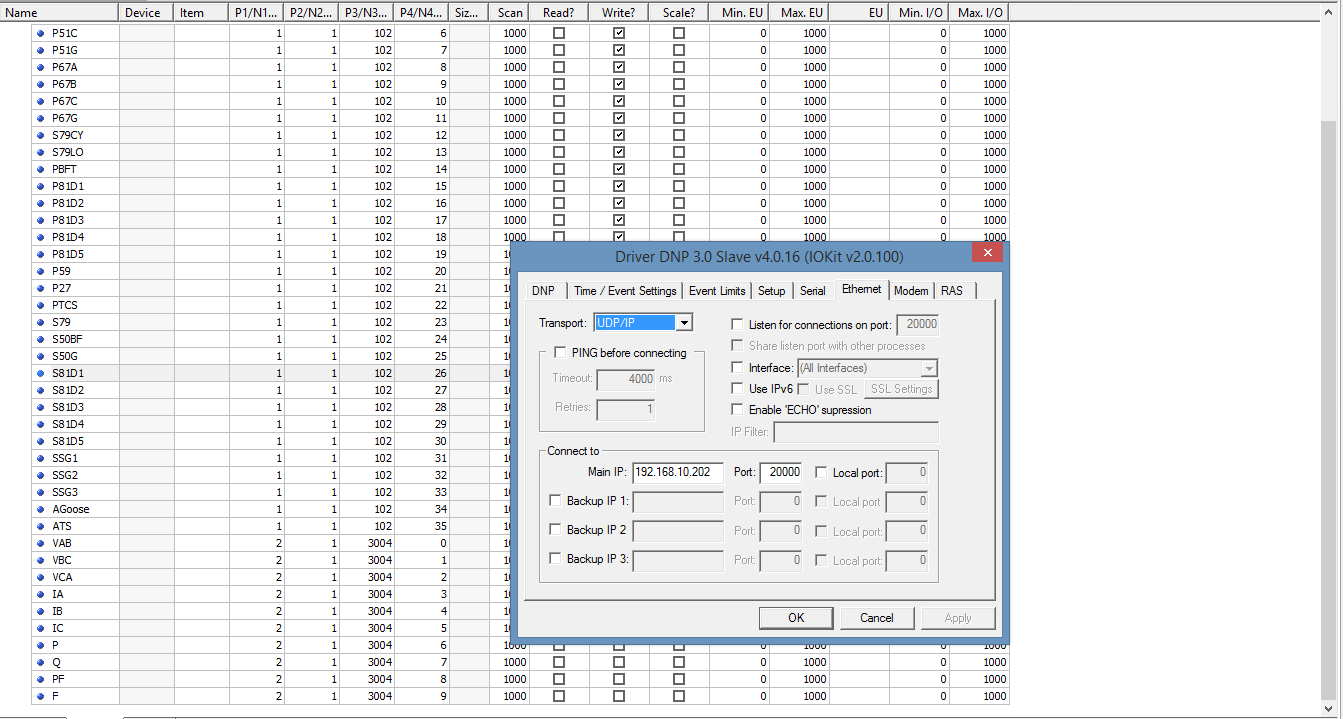Image resolution: width=1343 pixels, height=719 pixels.
Task: Check the Backup IP 3 checkbox
Action: (556, 559)
